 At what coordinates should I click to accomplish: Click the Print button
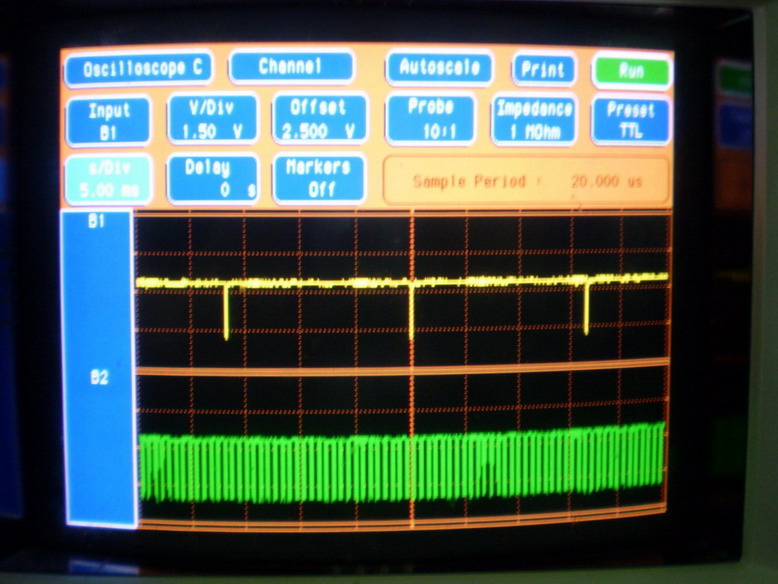coord(544,70)
